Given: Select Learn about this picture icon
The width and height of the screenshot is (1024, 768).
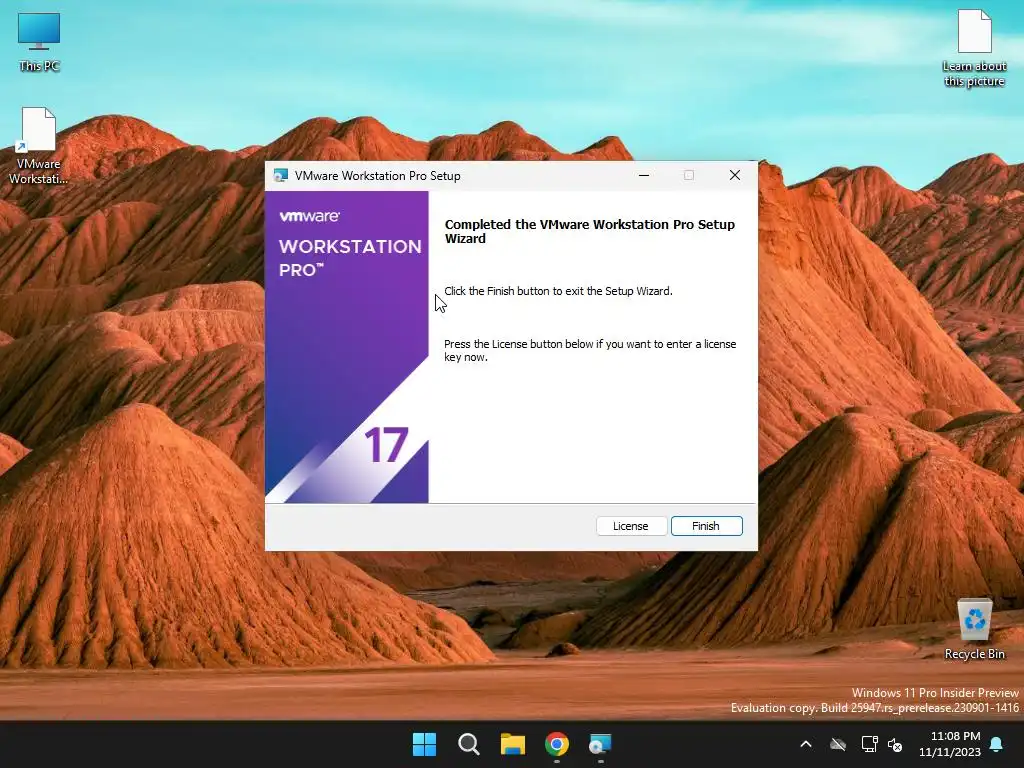Looking at the screenshot, I should coord(974,49).
